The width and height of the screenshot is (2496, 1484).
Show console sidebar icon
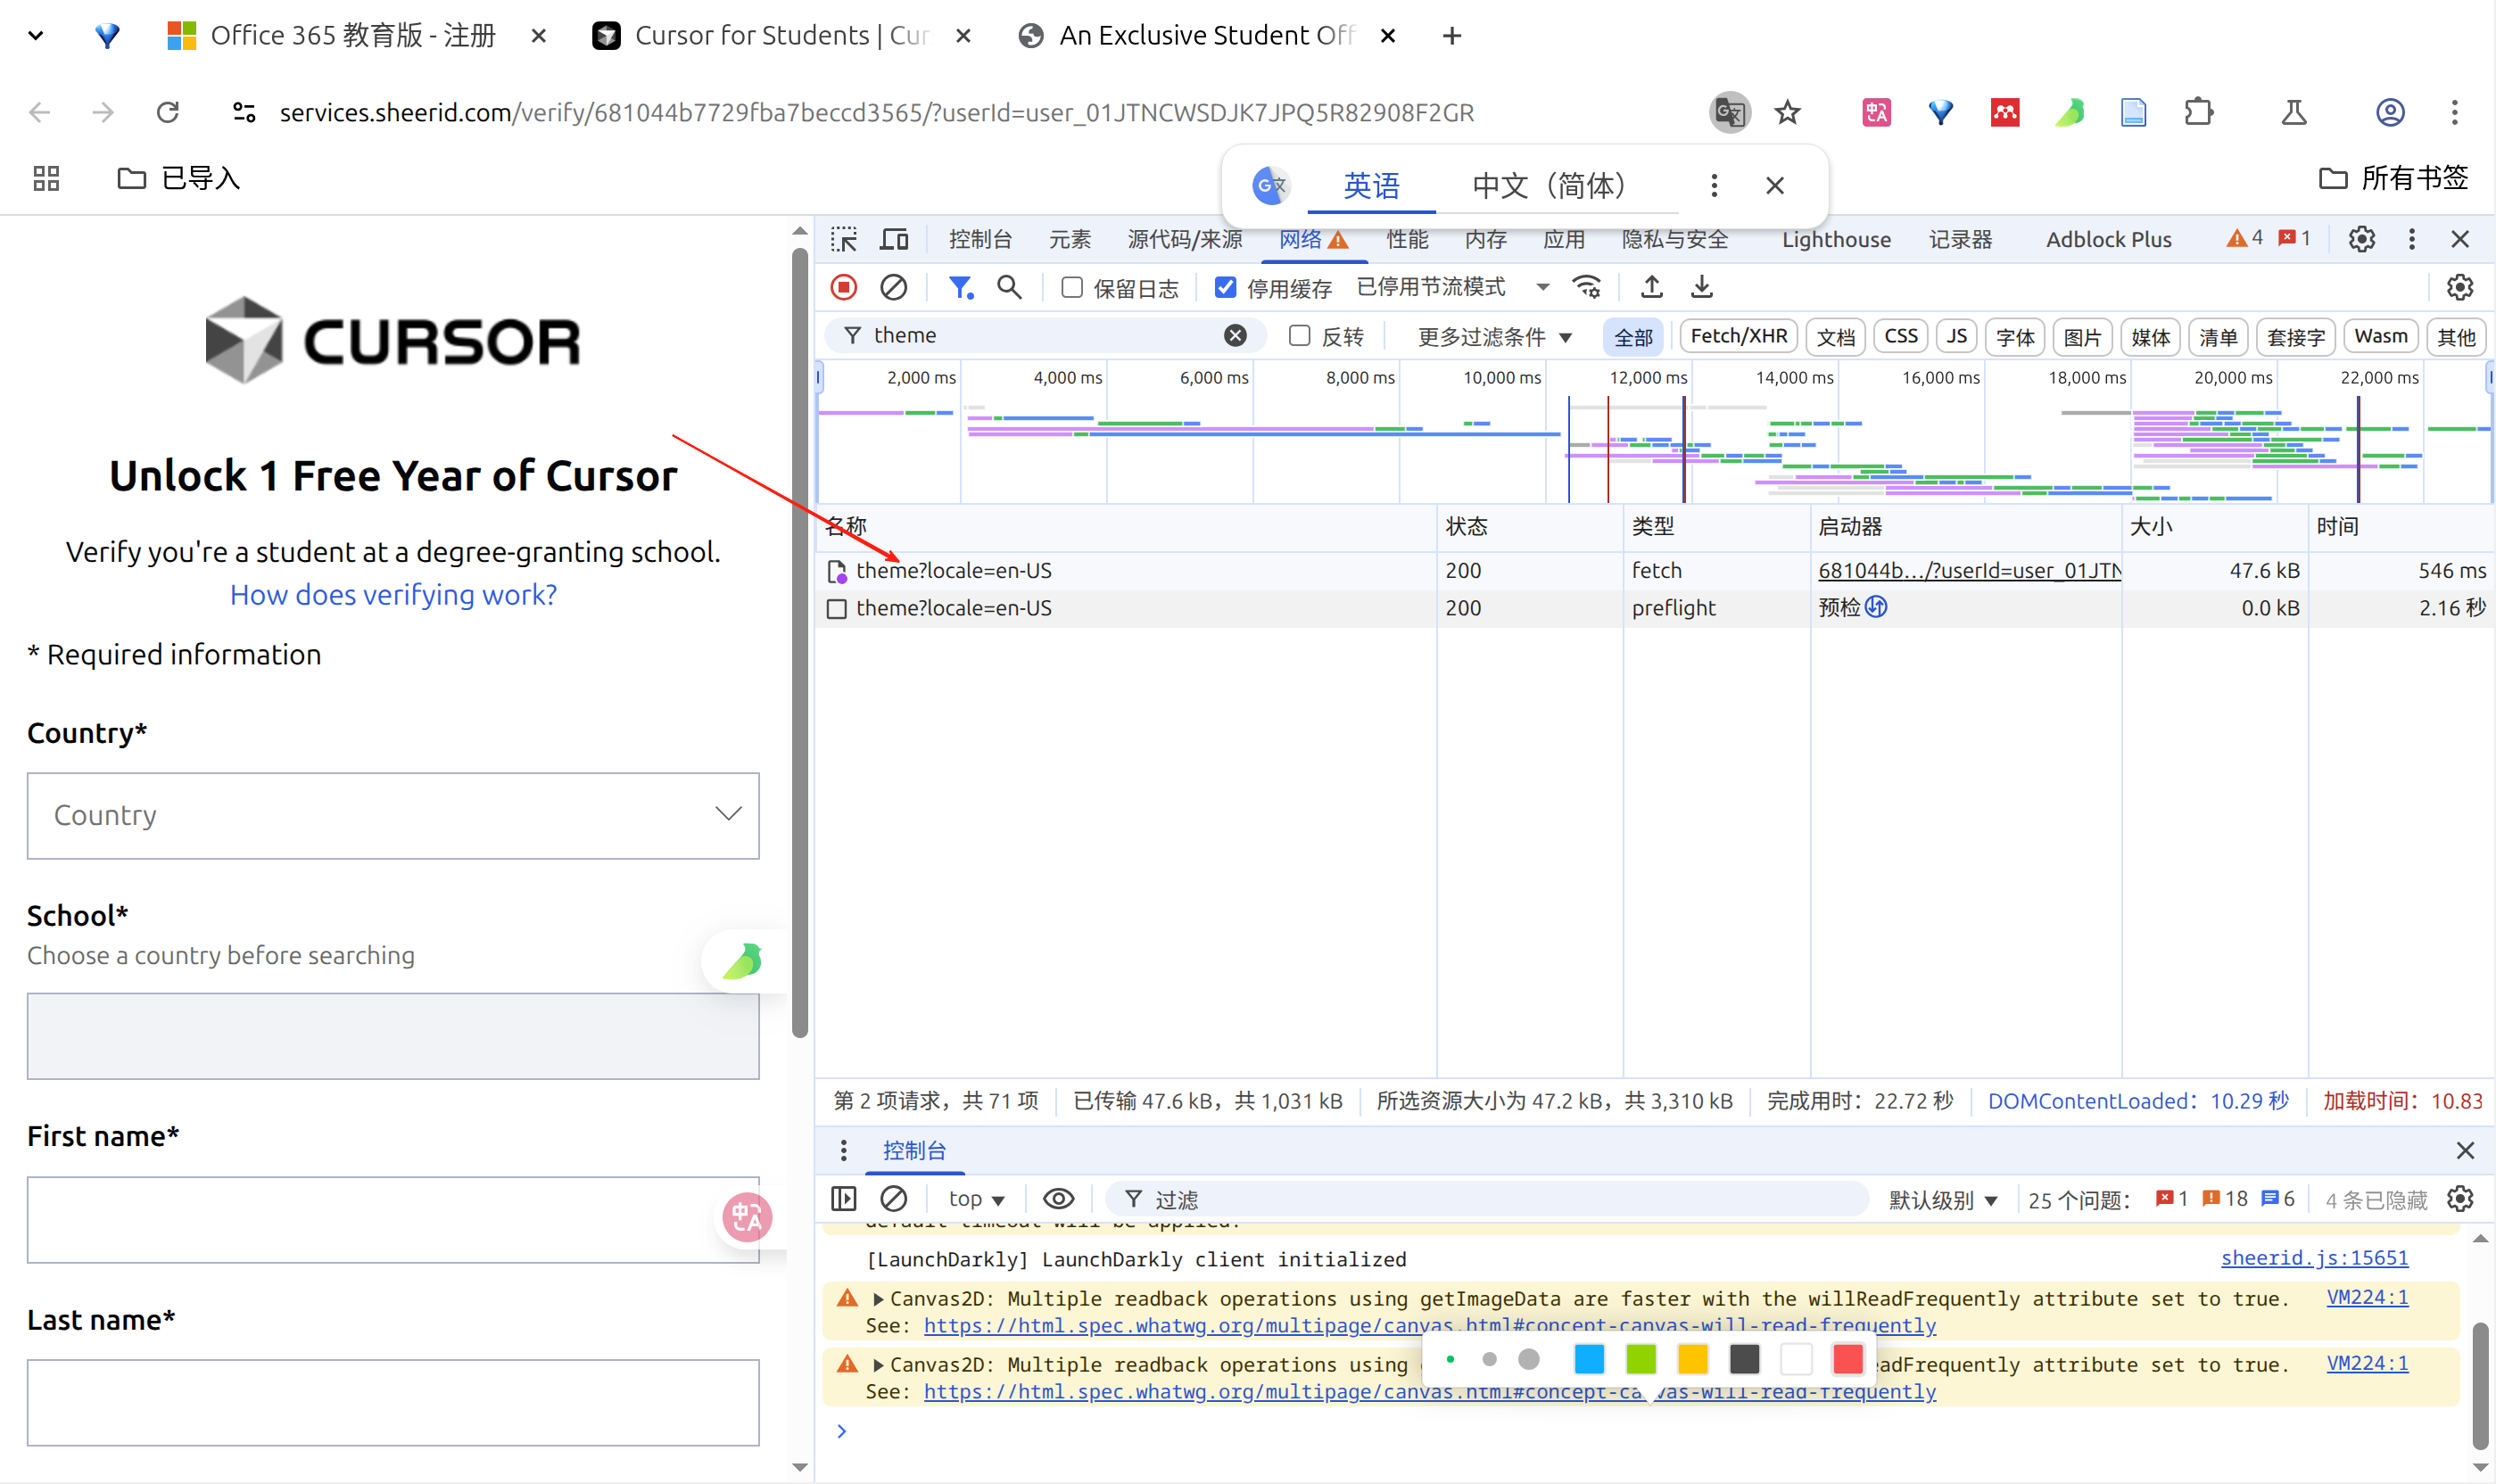tap(843, 1198)
